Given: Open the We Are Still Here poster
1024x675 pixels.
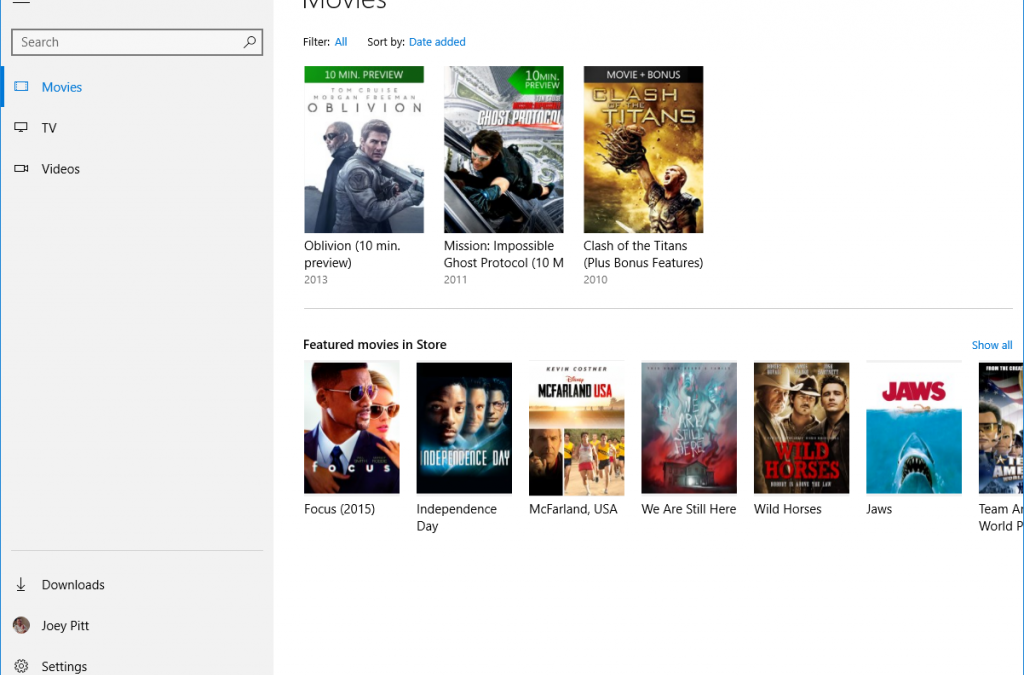Looking at the screenshot, I should click(x=689, y=428).
